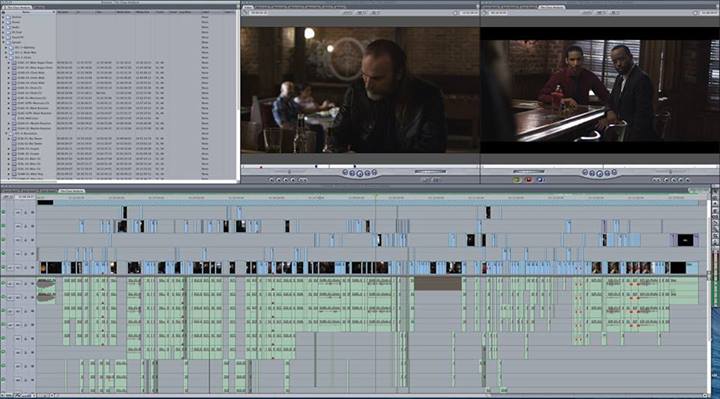Expand the fifth bin in the Browser list
This screenshot has width=720, height=399.
pyautogui.click(x=3, y=37)
